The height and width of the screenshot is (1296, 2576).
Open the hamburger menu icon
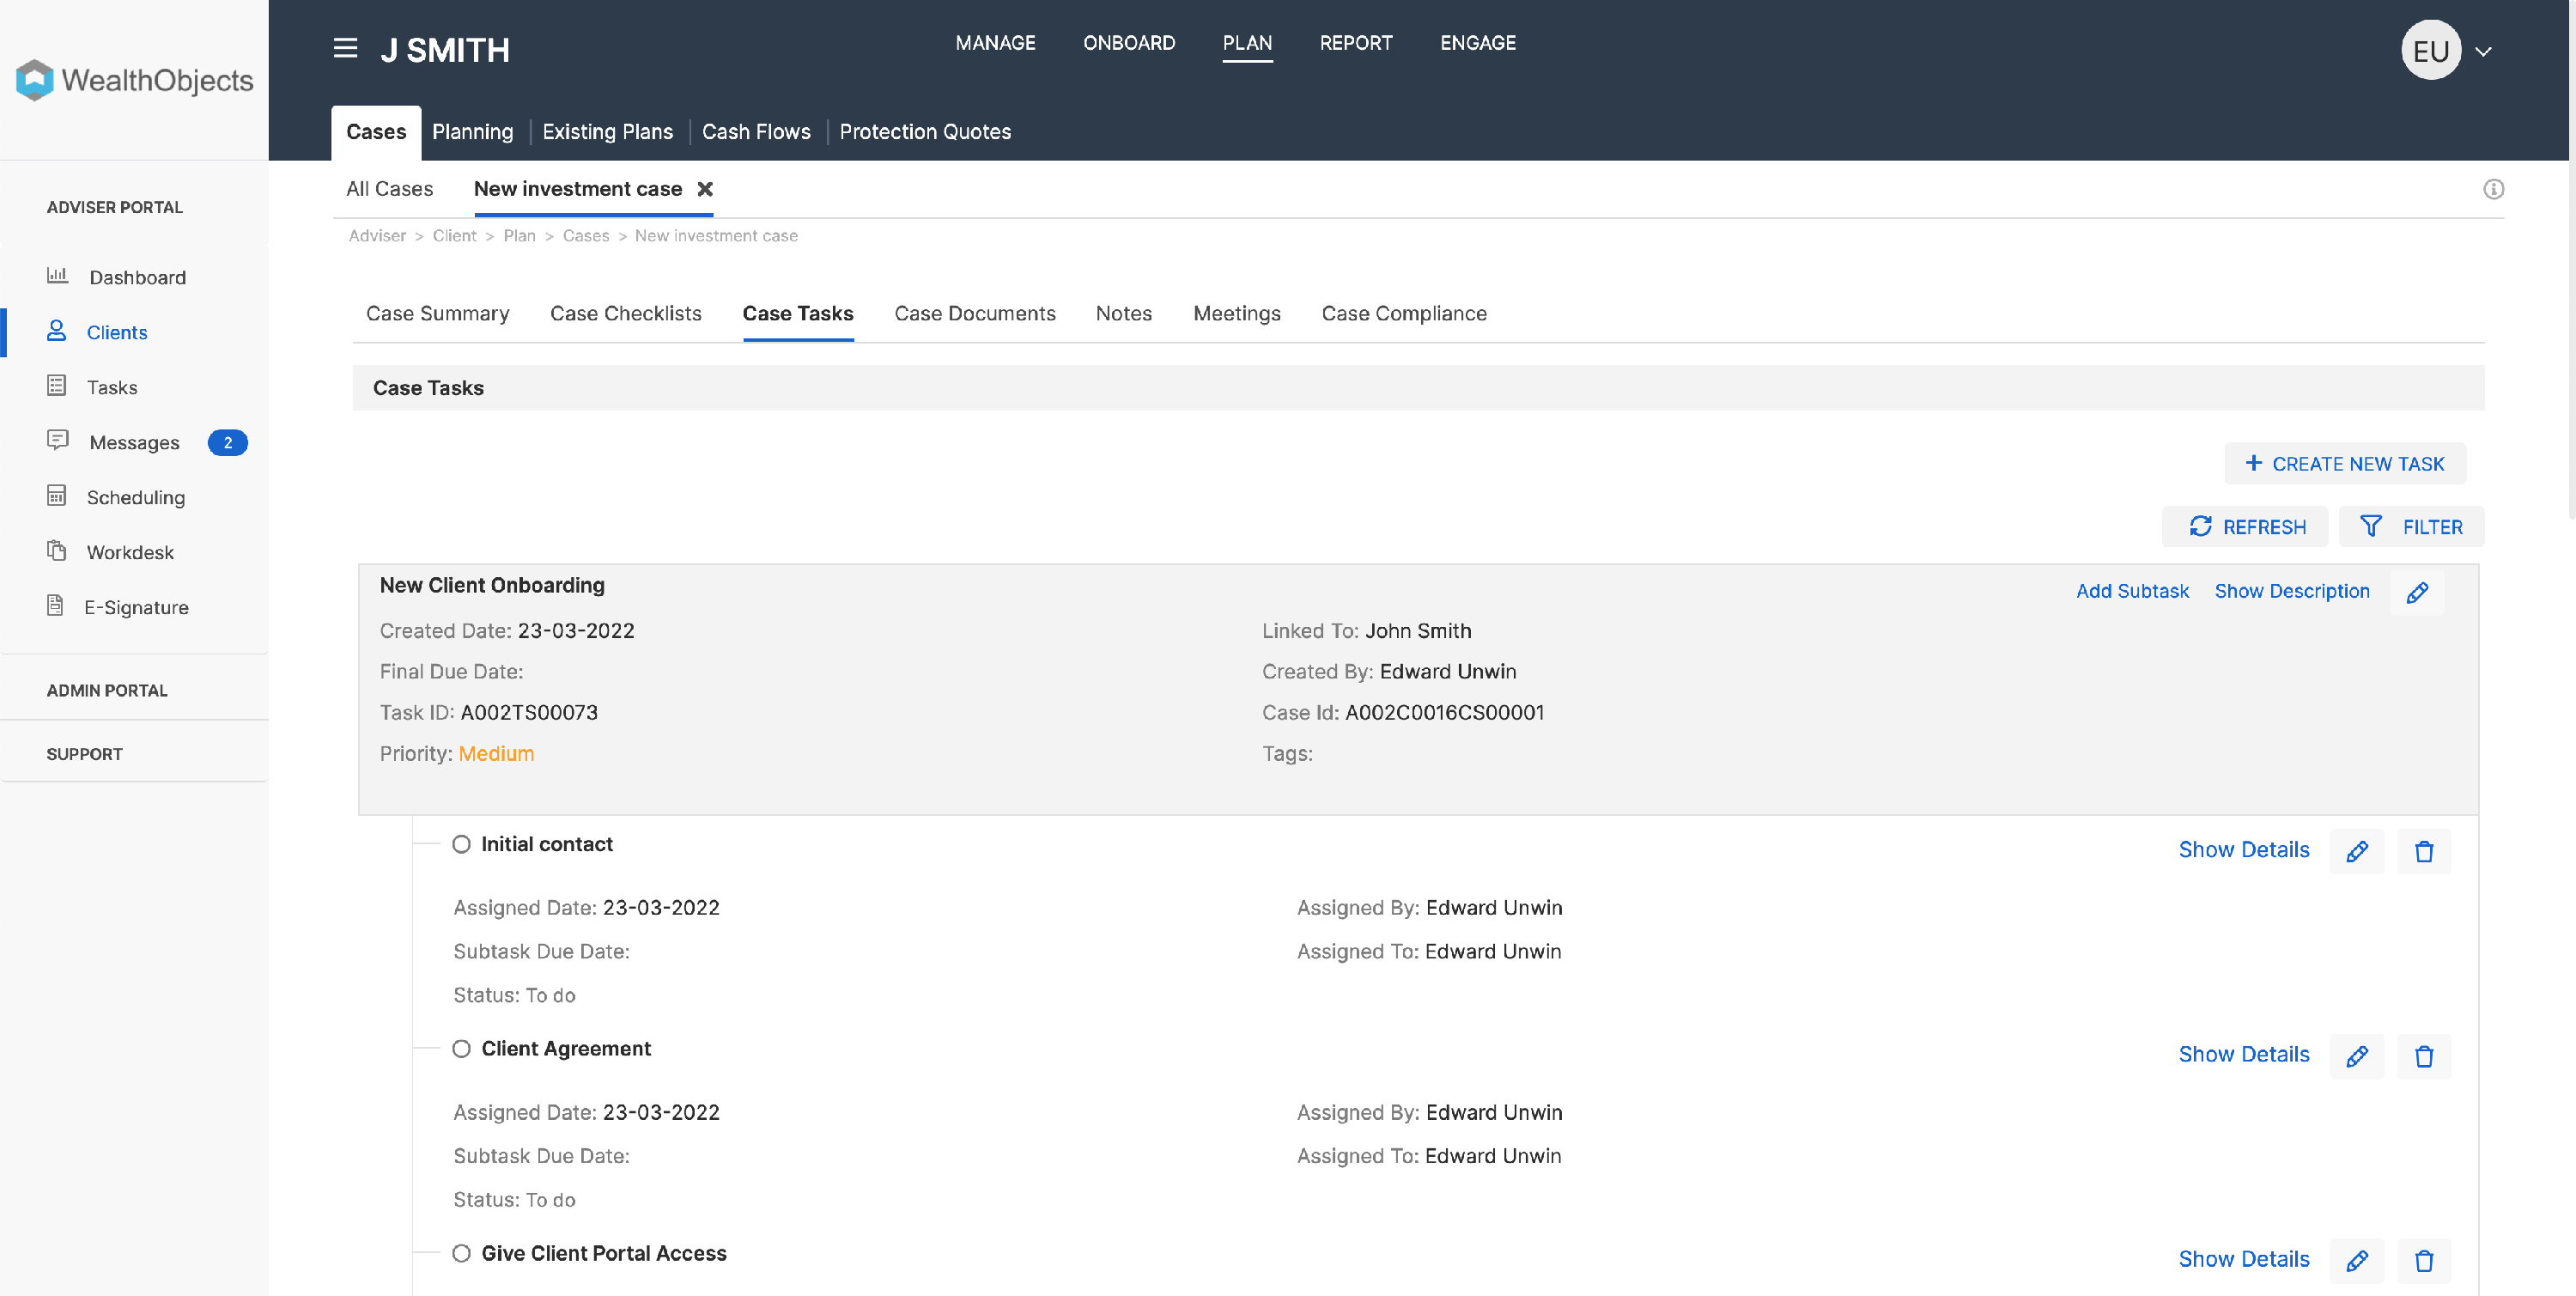click(x=345, y=48)
